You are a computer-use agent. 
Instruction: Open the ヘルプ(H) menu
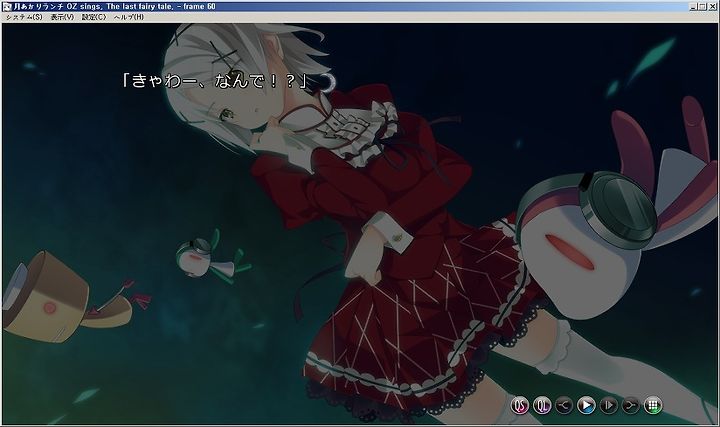129,17
